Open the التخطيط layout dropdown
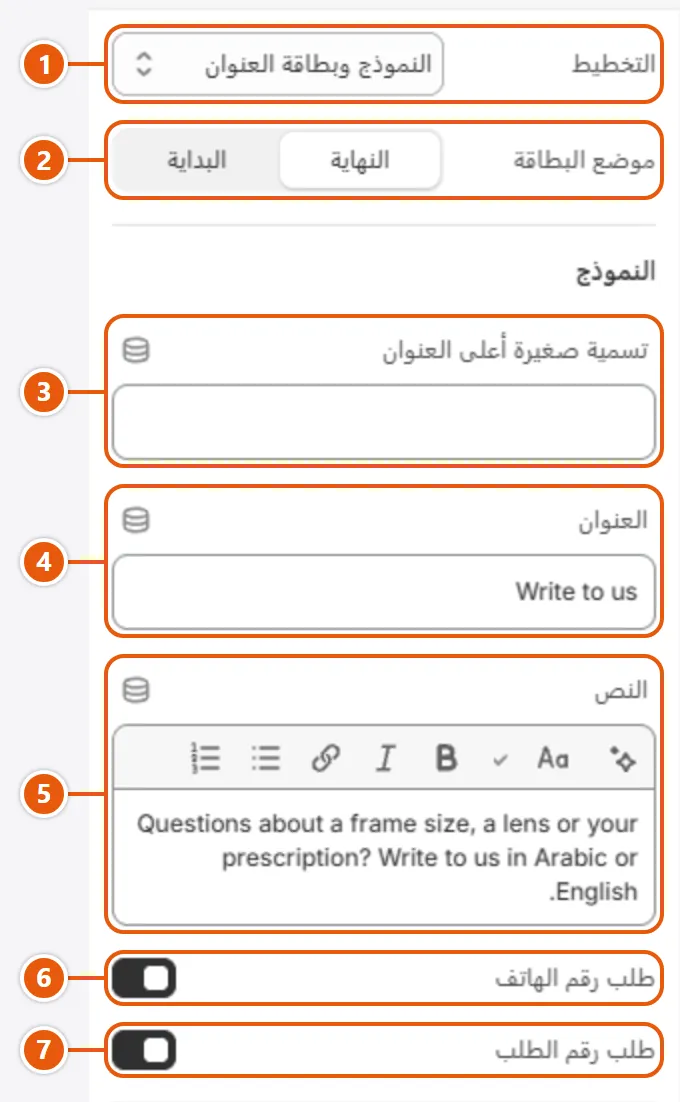Viewport: 680px width, 1102px height. (278, 65)
